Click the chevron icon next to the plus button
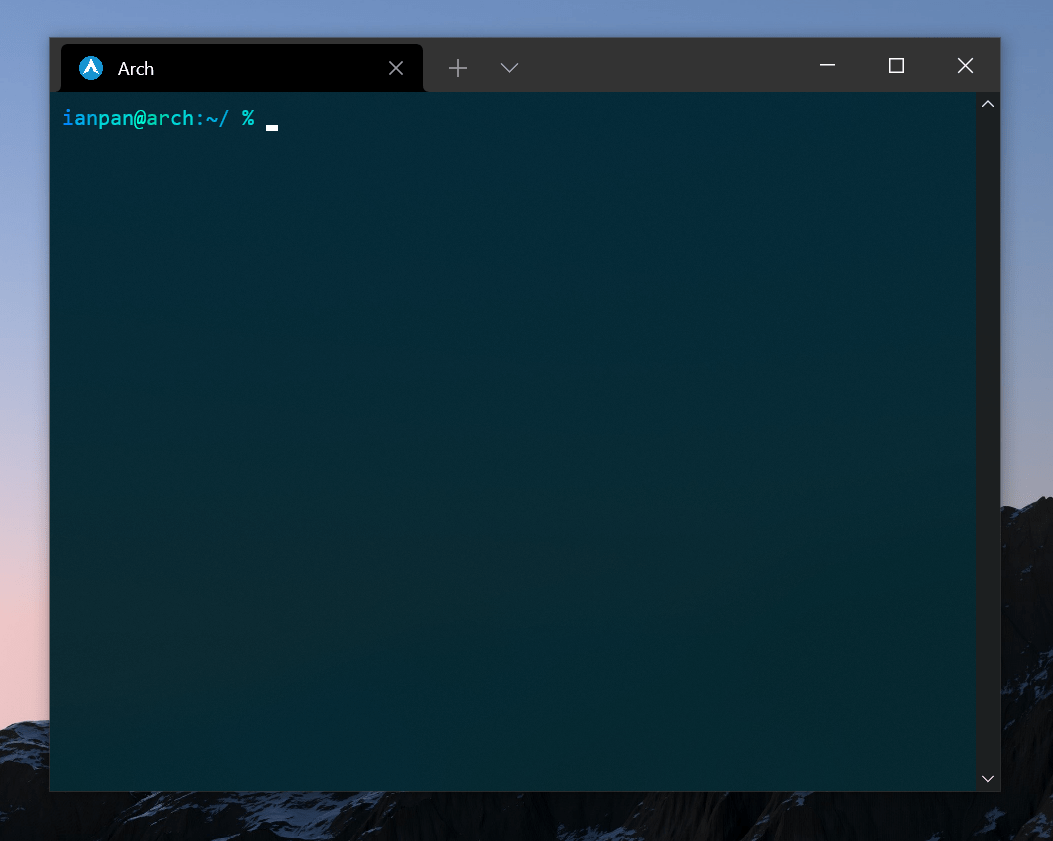 coord(509,68)
